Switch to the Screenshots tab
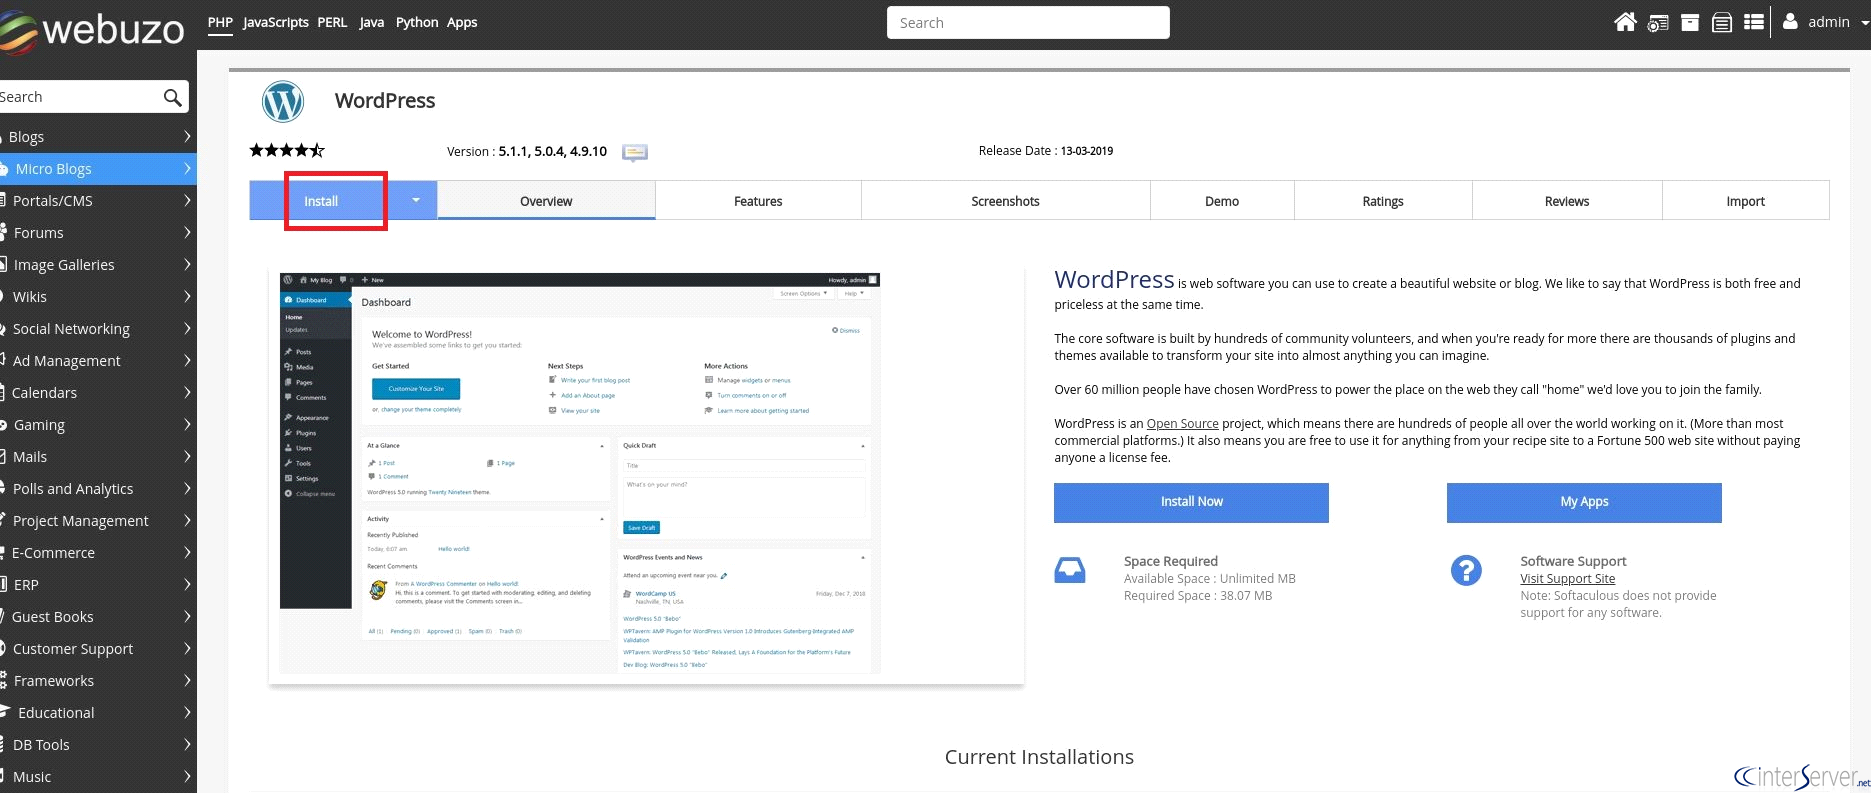1871x793 pixels. (x=1005, y=200)
